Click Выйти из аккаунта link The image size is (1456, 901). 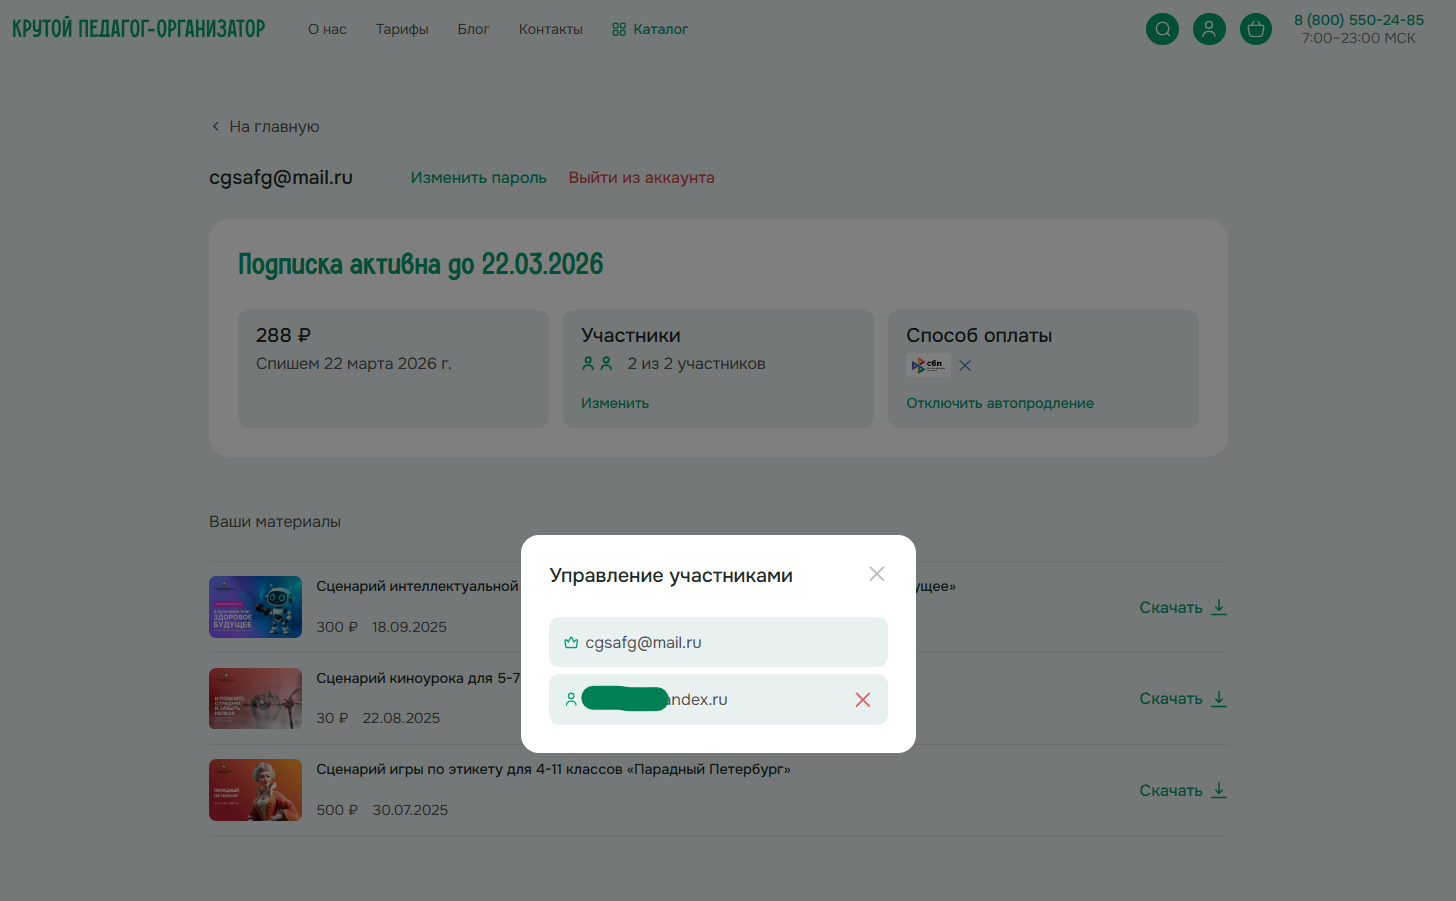click(x=641, y=178)
